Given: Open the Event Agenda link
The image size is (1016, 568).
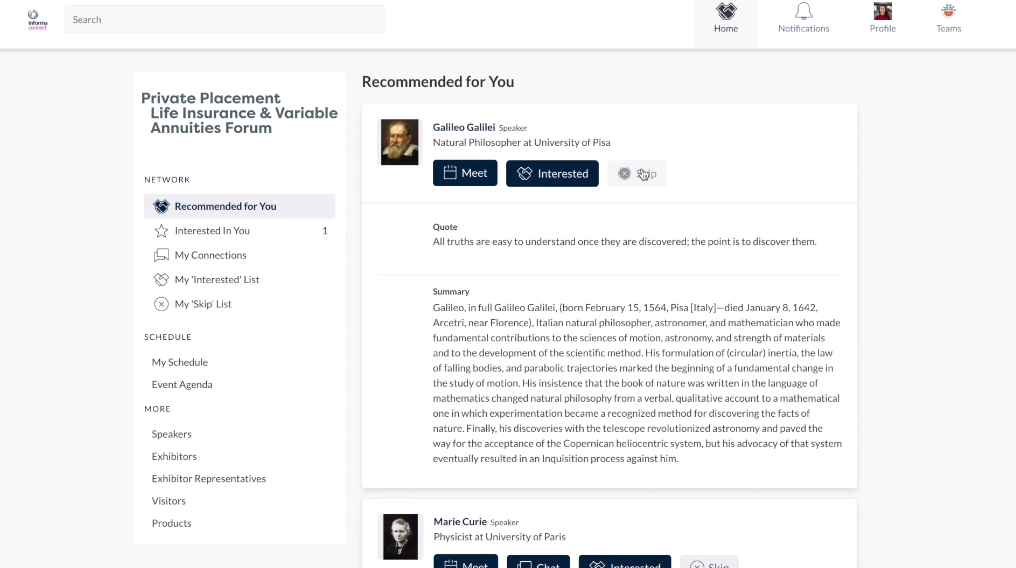Looking at the screenshot, I should pos(182,385).
